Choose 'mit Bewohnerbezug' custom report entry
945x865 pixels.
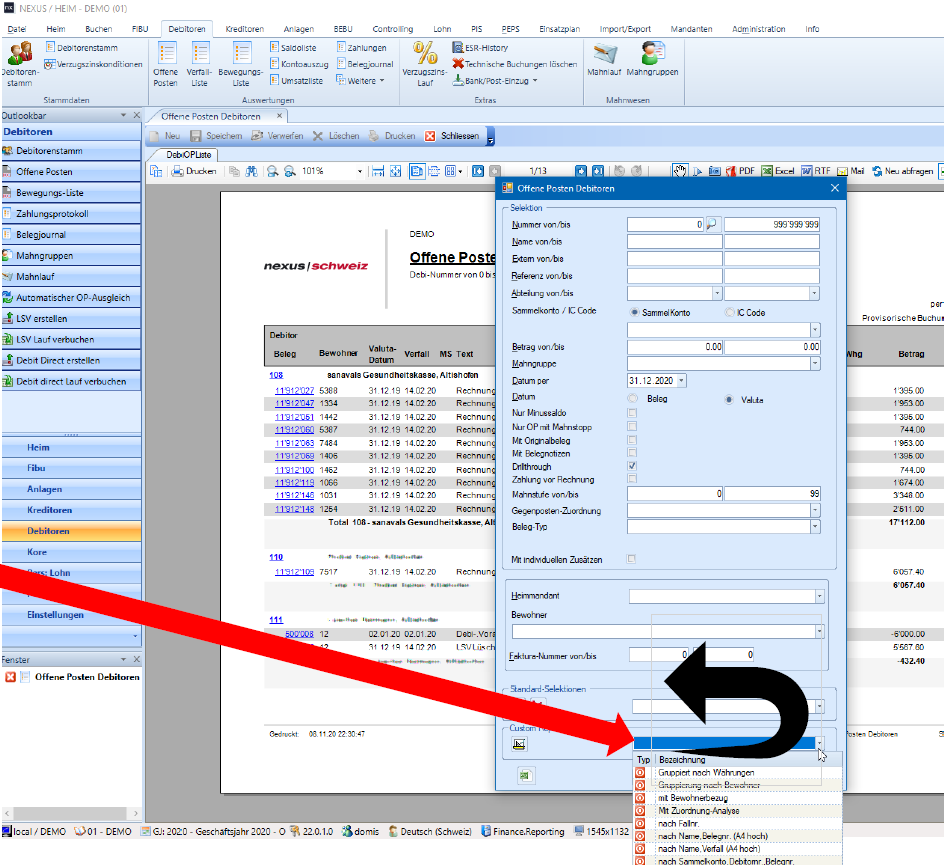point(738,797)
